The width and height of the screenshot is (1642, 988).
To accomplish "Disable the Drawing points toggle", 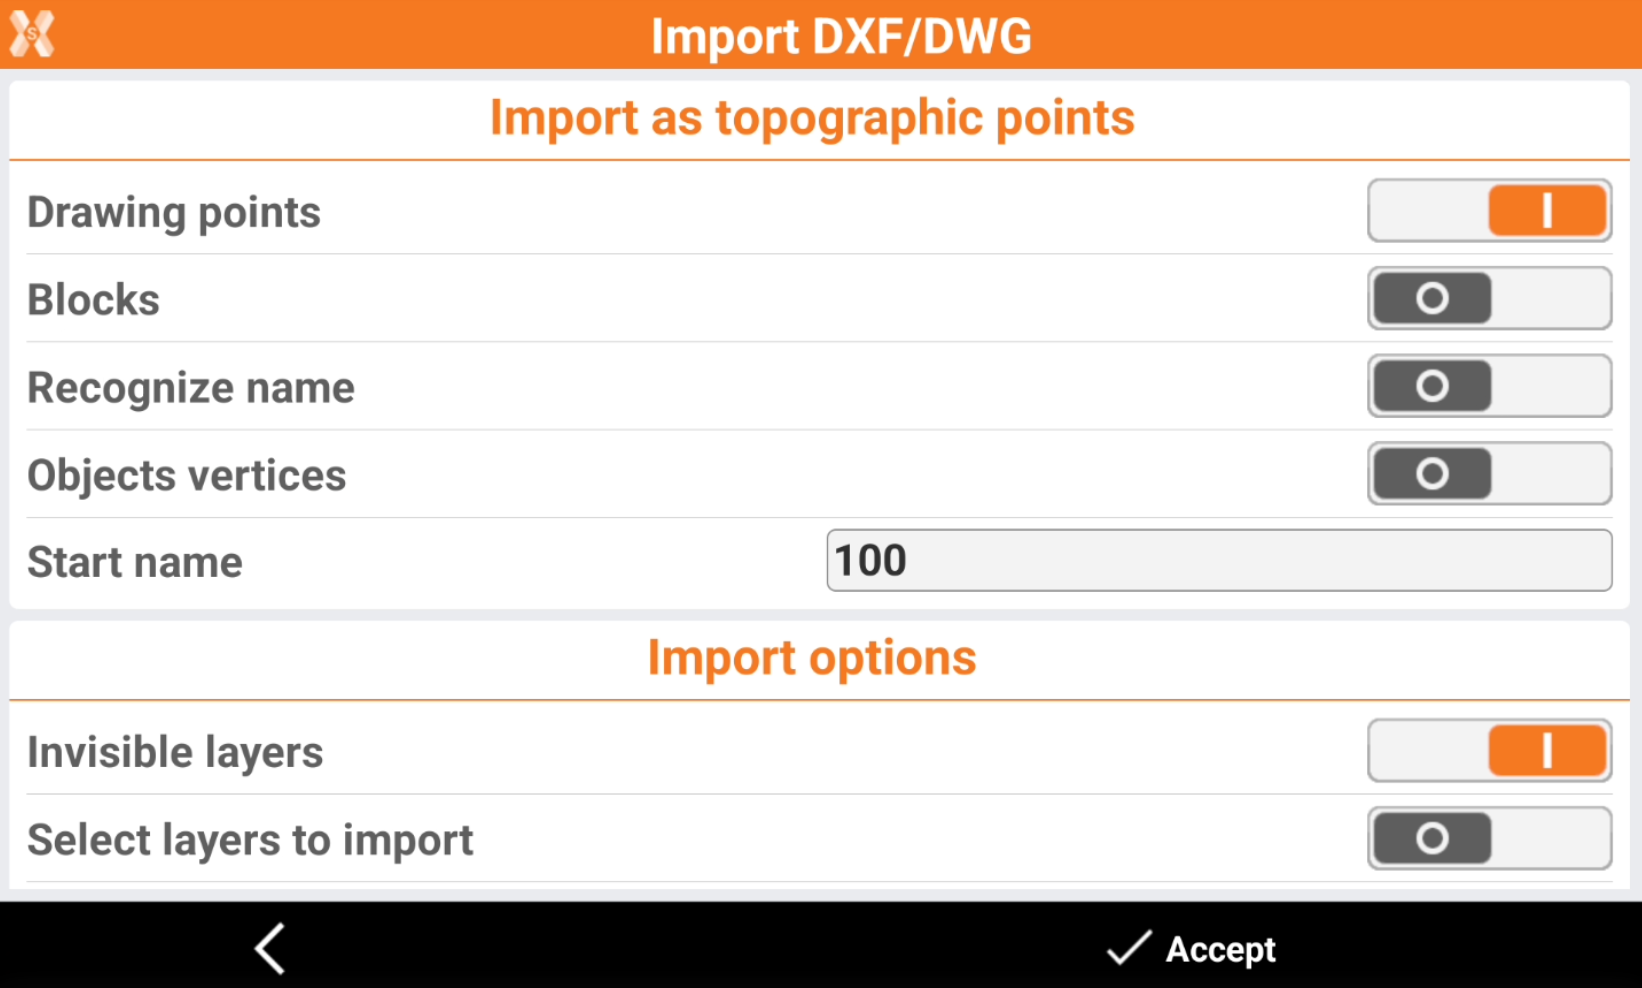I will (1489, 211).
